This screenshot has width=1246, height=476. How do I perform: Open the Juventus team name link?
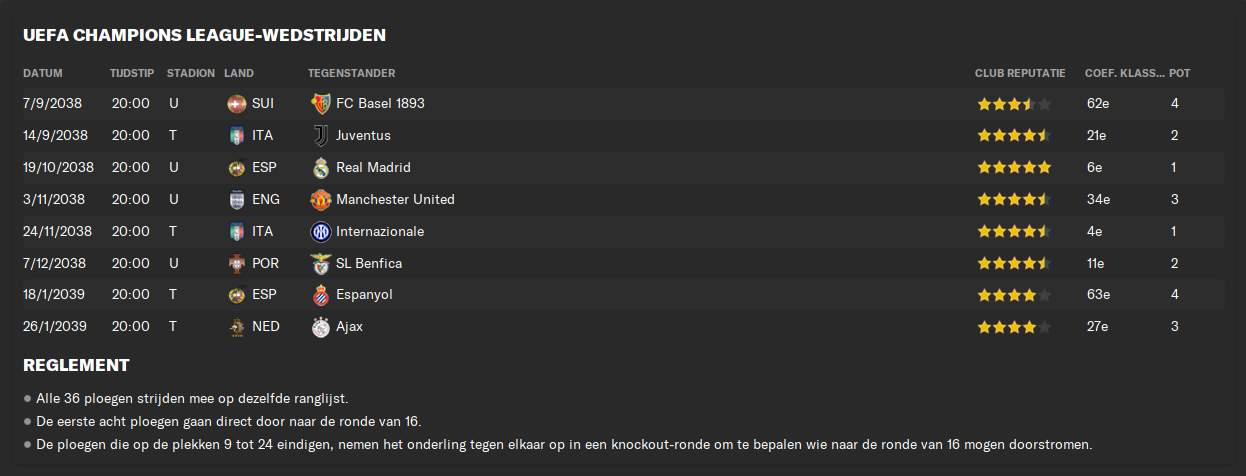(x=363, y=135)
